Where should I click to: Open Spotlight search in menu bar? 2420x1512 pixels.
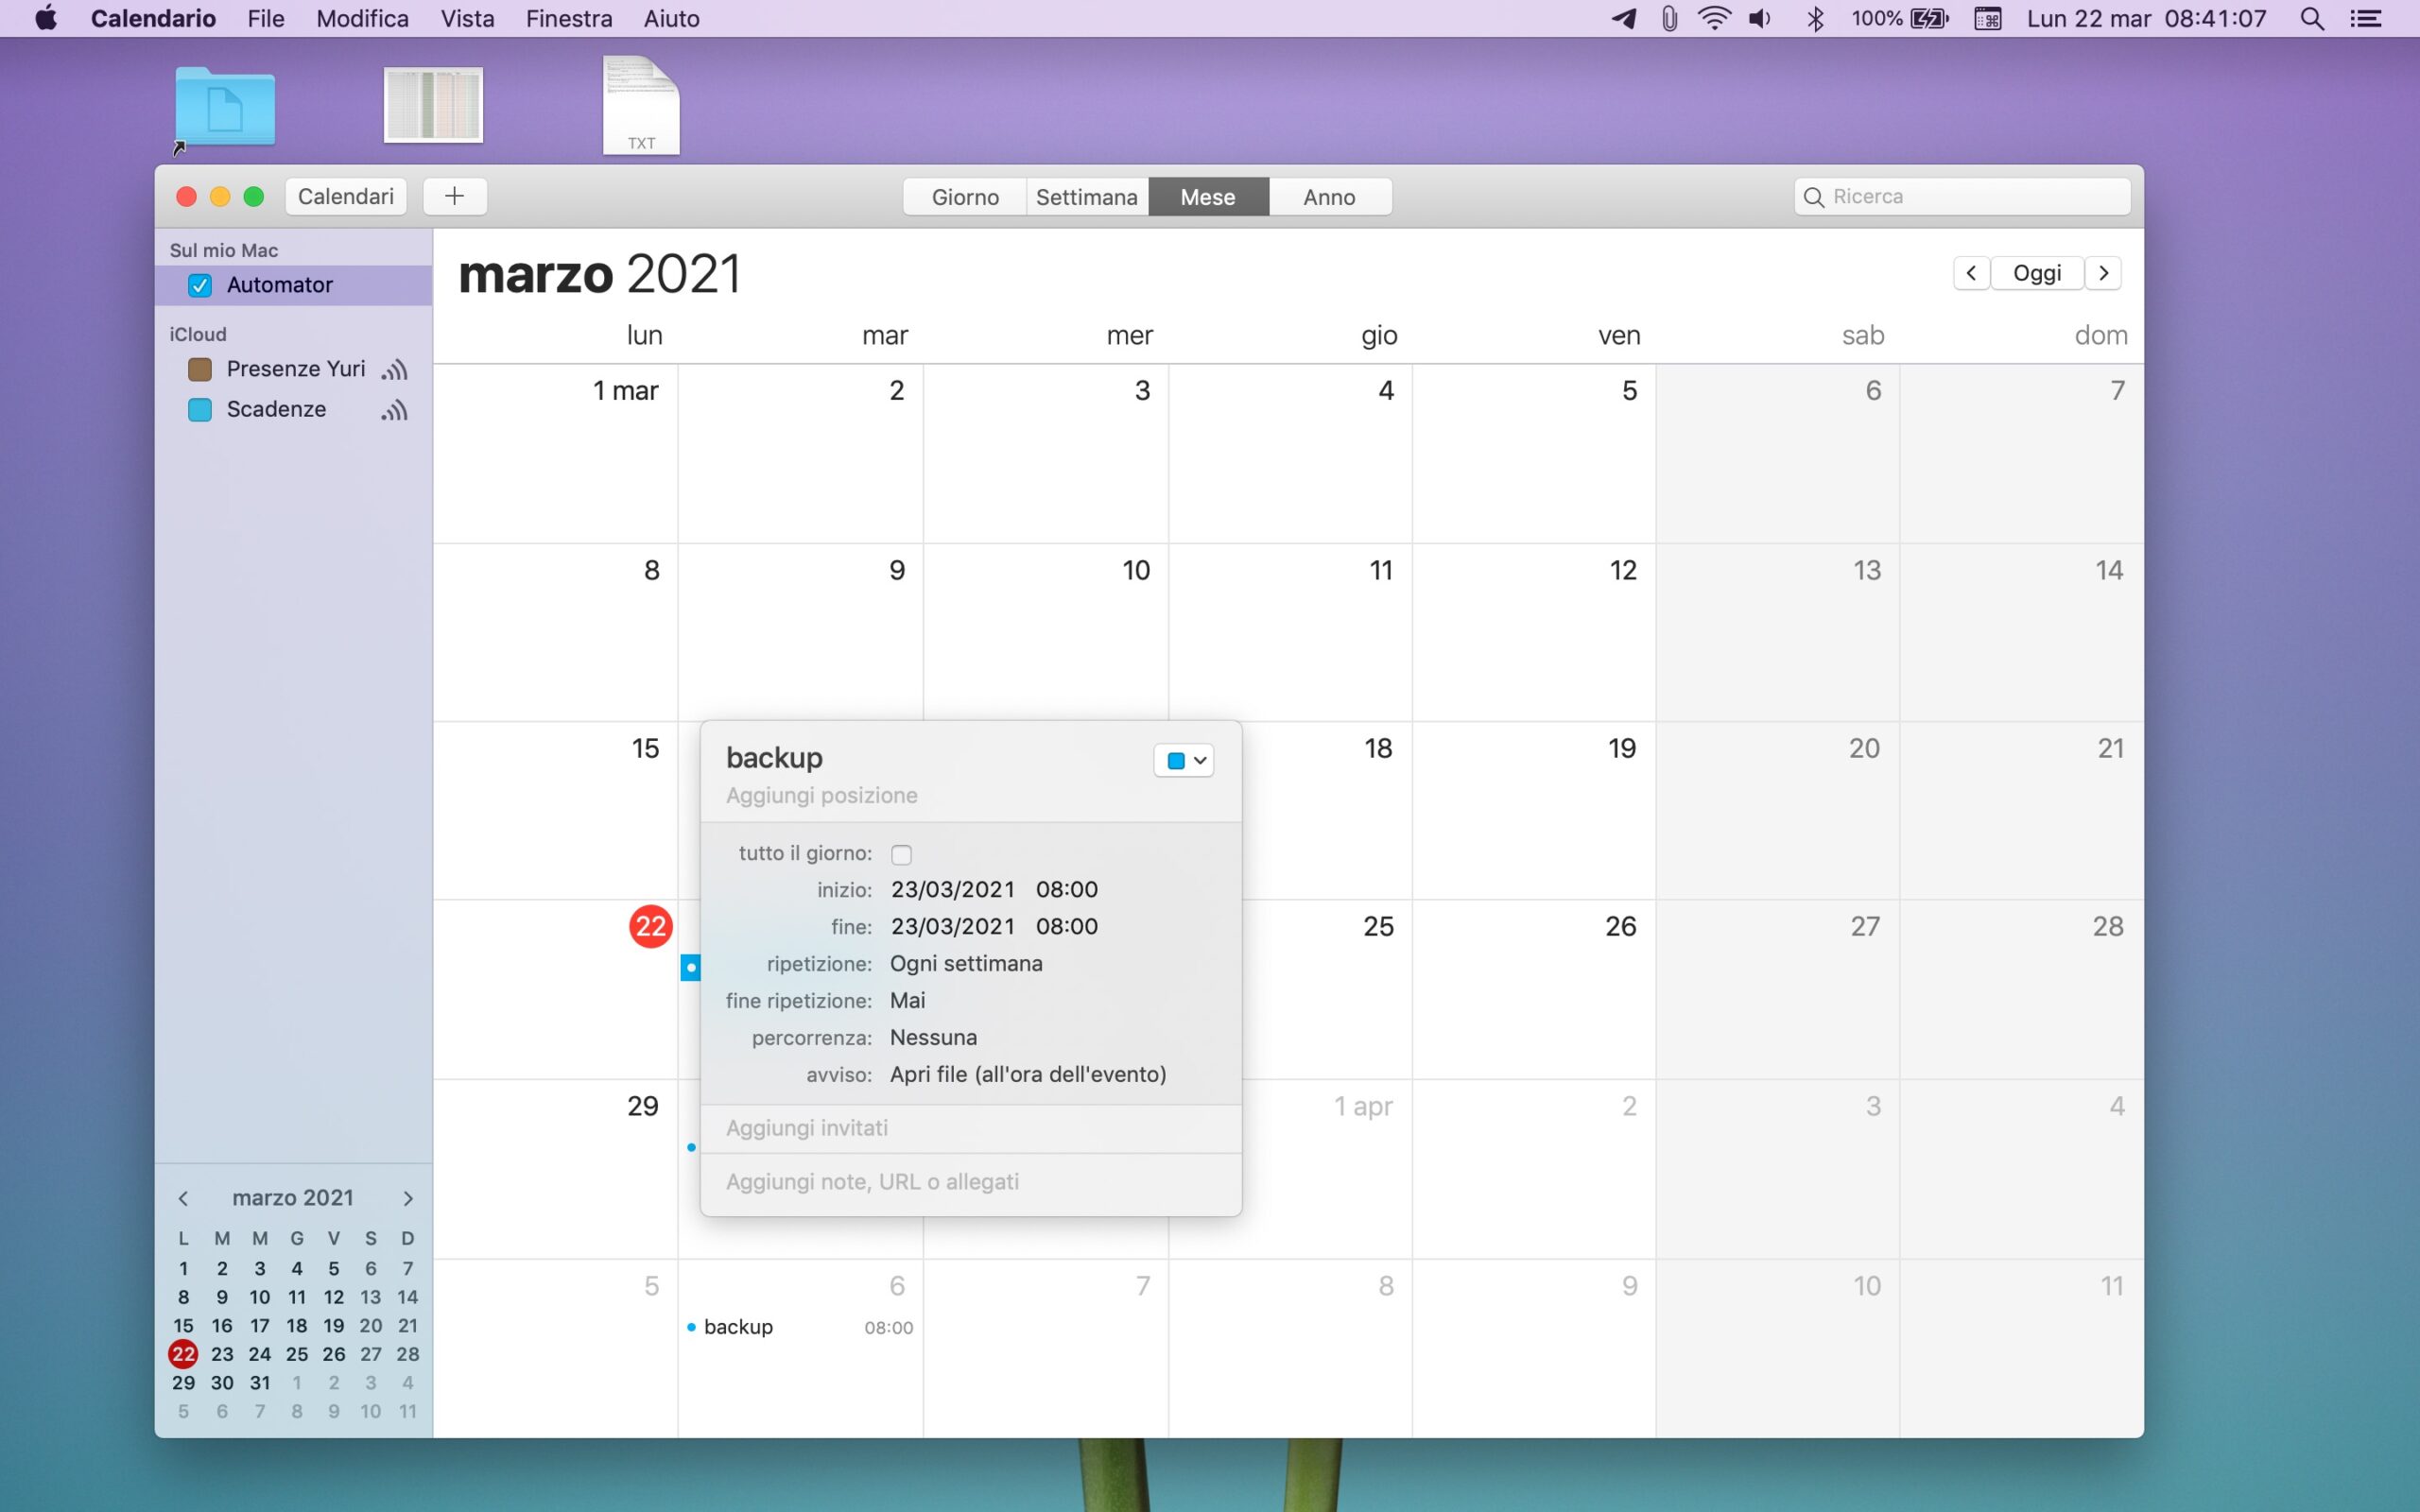[x=2311, y=19]
